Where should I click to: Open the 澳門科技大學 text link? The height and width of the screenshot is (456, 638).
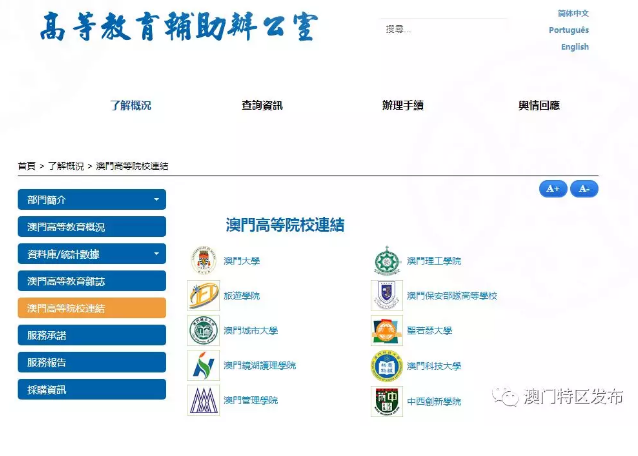[x=434, y=366]
